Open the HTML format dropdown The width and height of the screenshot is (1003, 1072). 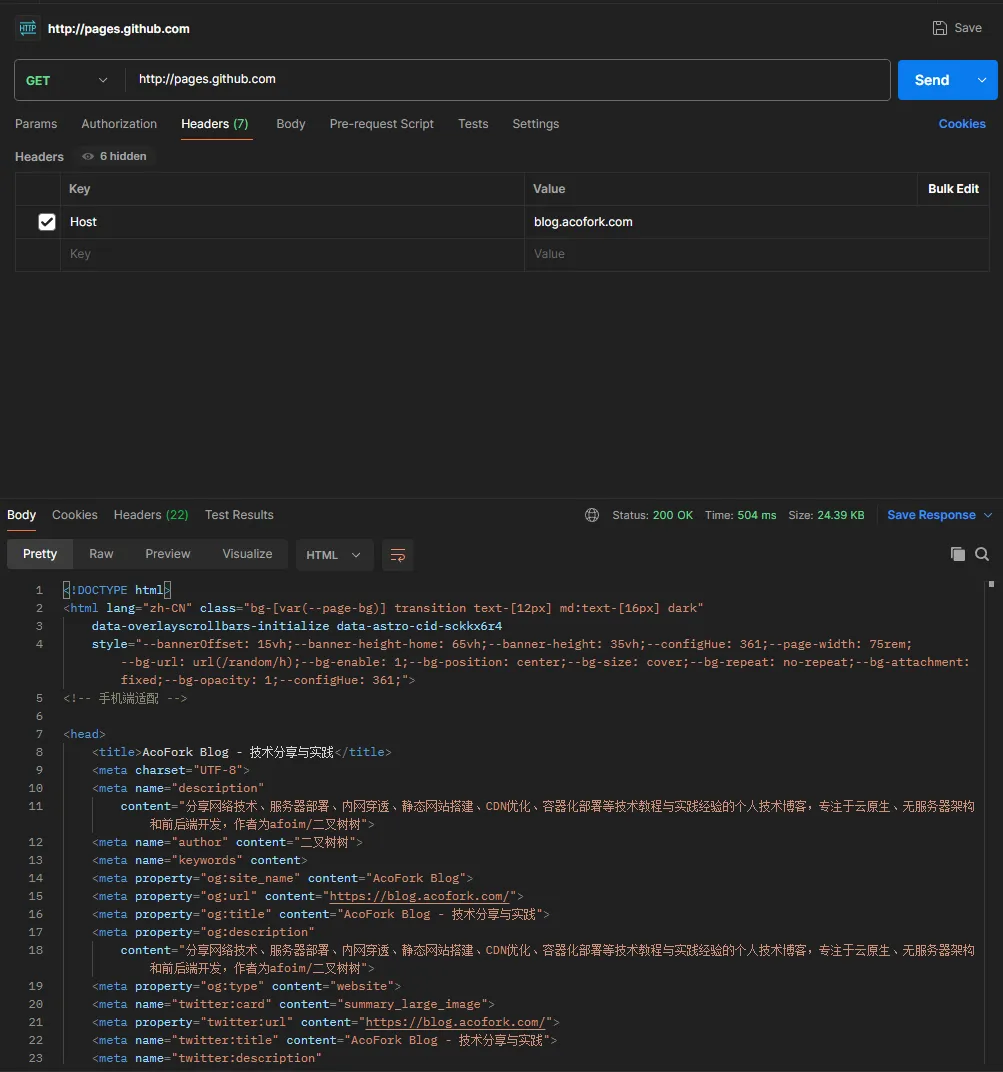click(334, 555)
